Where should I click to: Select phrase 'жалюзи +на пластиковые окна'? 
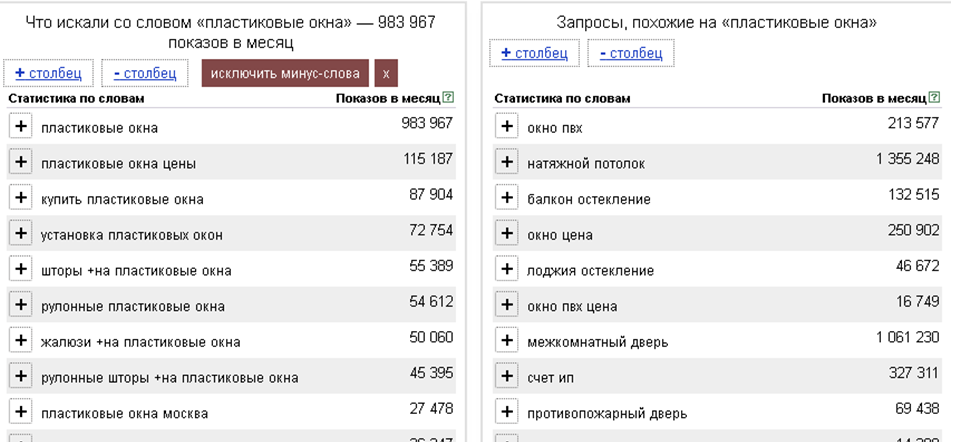click(x=140, y=342)
